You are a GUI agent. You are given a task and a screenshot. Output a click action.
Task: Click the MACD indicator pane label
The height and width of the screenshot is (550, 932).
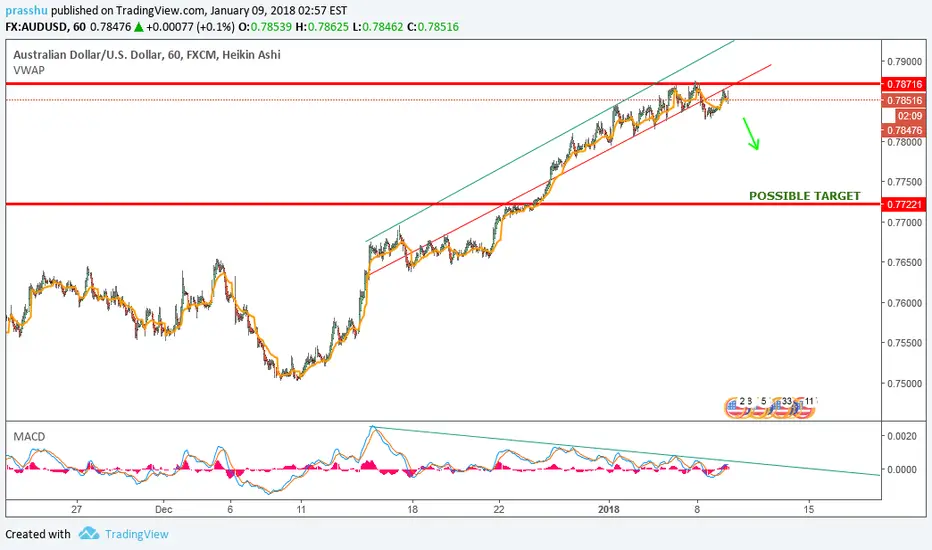[29, 436]
